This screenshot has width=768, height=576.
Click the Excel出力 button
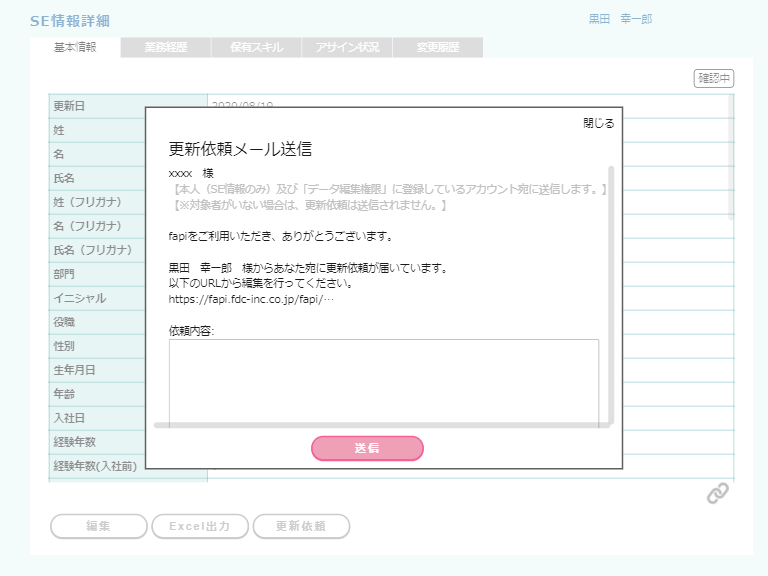click(x=199, y=526)
